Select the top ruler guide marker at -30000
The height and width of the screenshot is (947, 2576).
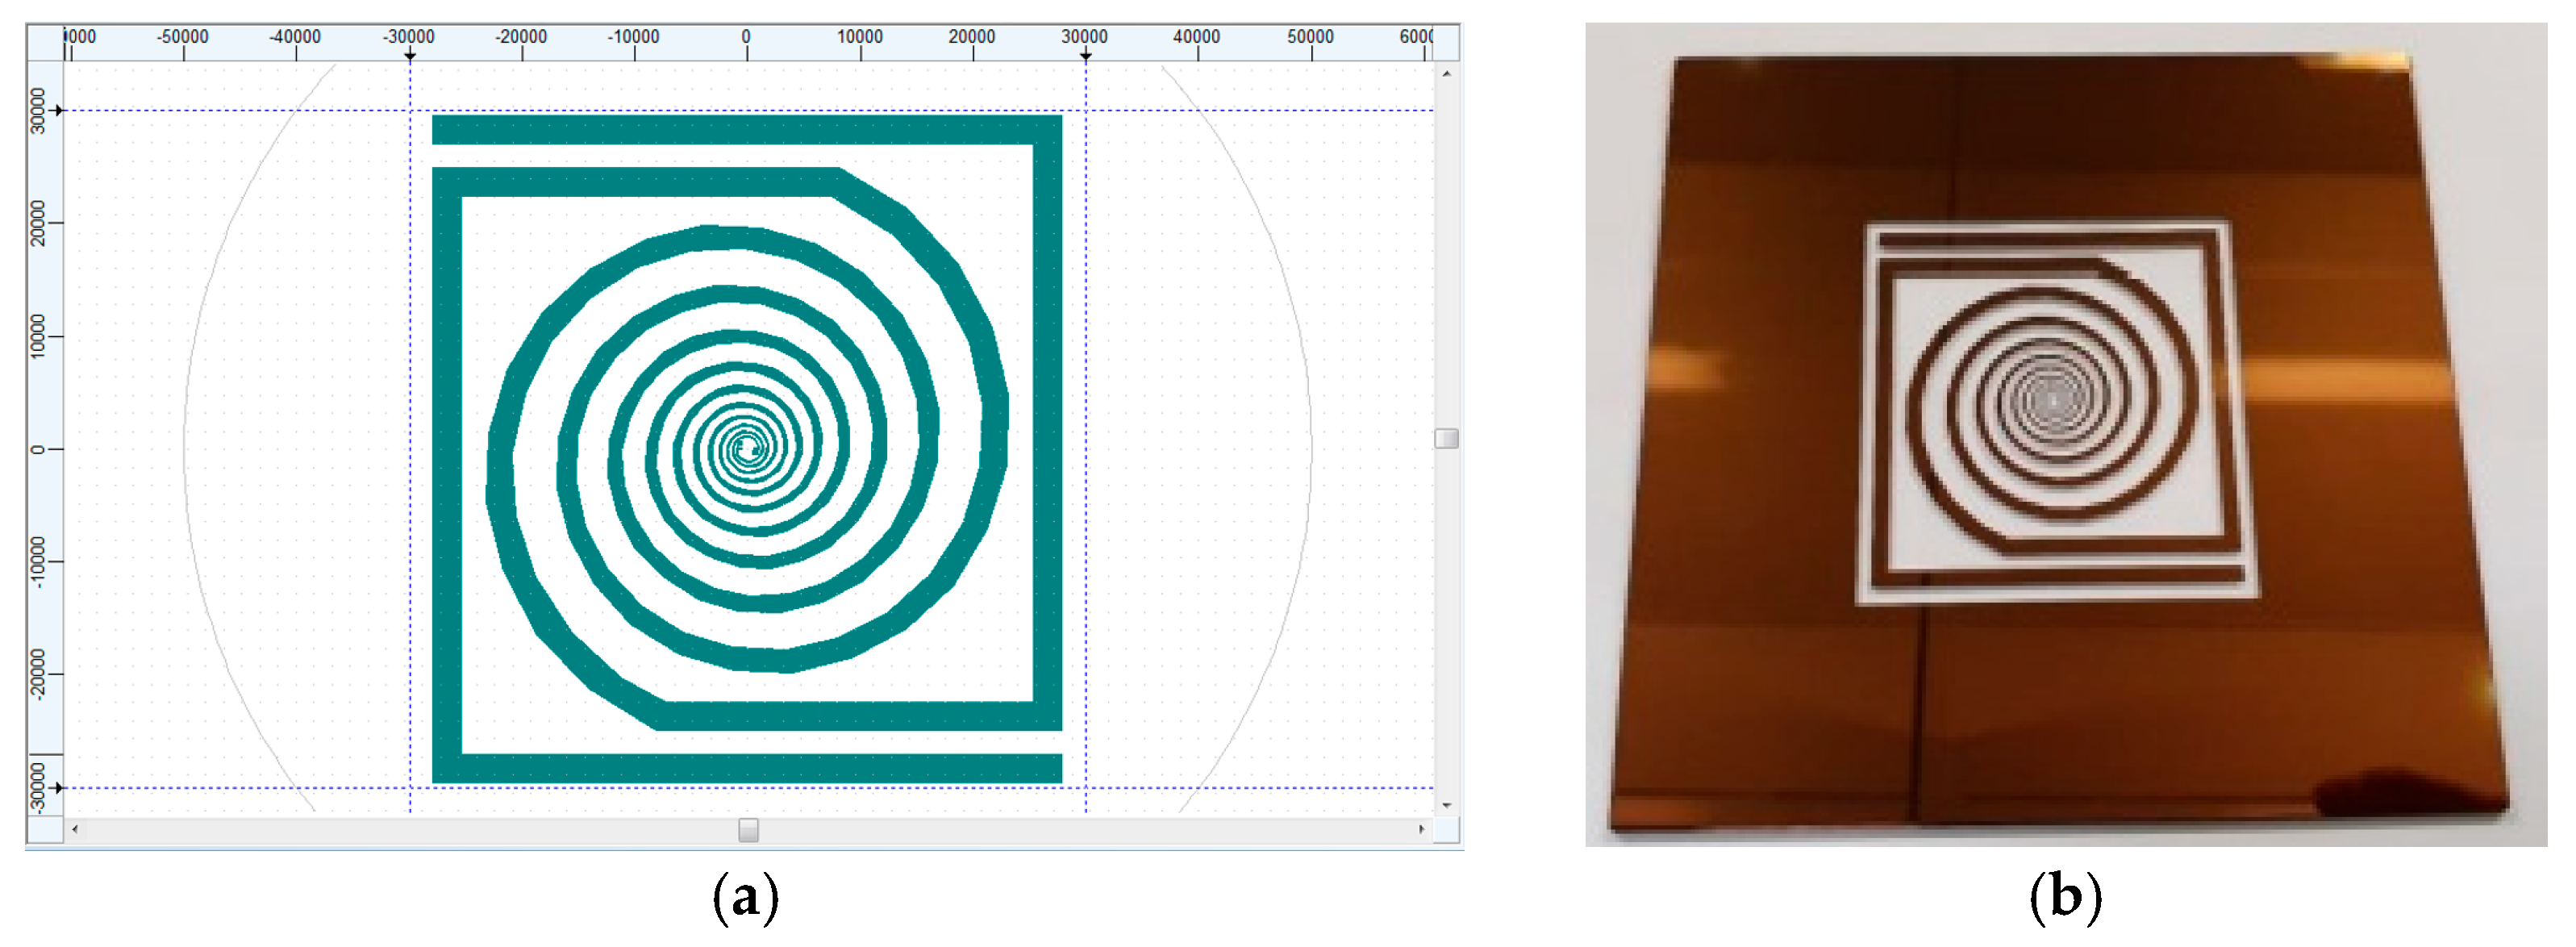tap(410, 56)
